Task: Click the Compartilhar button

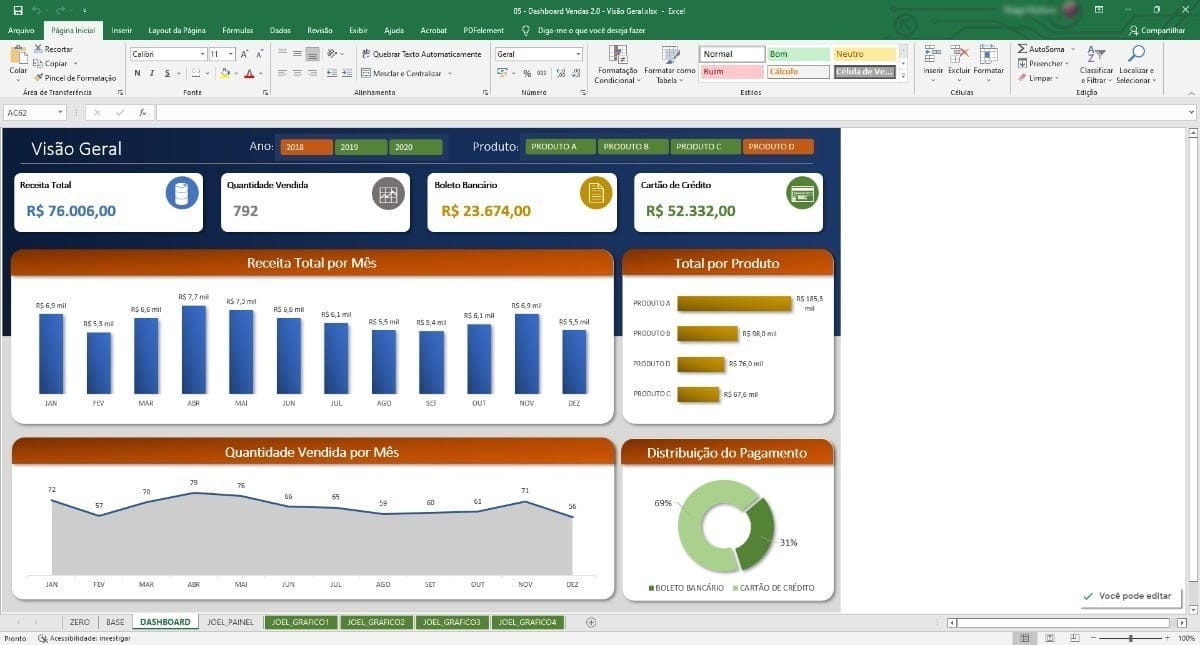Action: click(1158, 31)
